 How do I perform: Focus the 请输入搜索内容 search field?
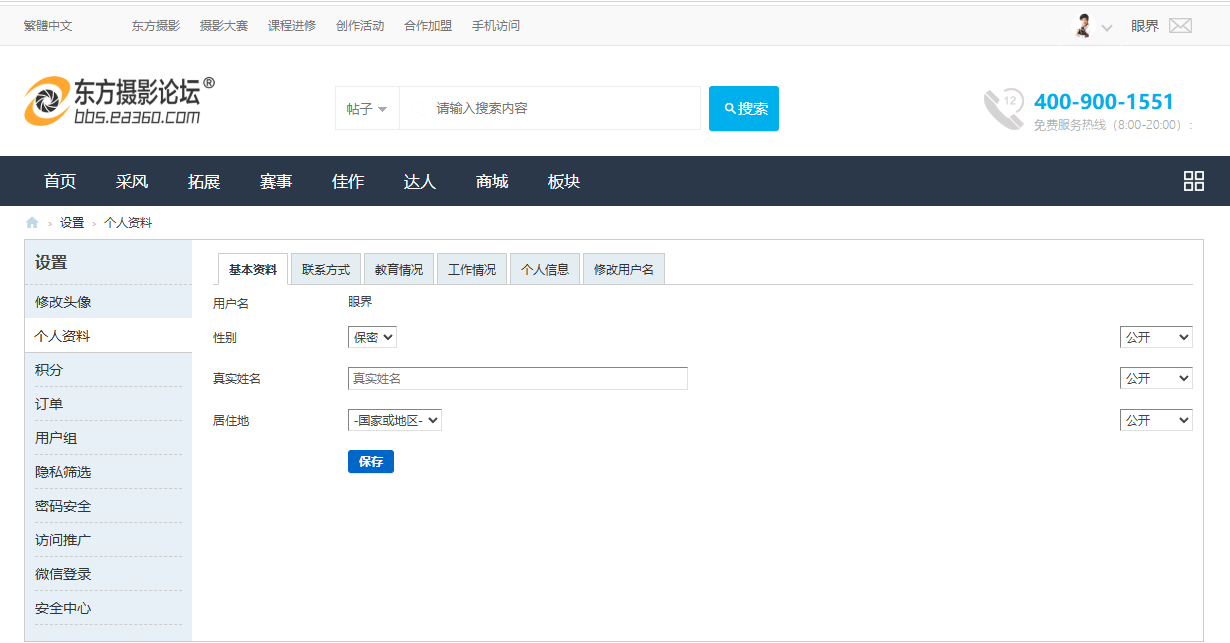click(x=550, y=108)
